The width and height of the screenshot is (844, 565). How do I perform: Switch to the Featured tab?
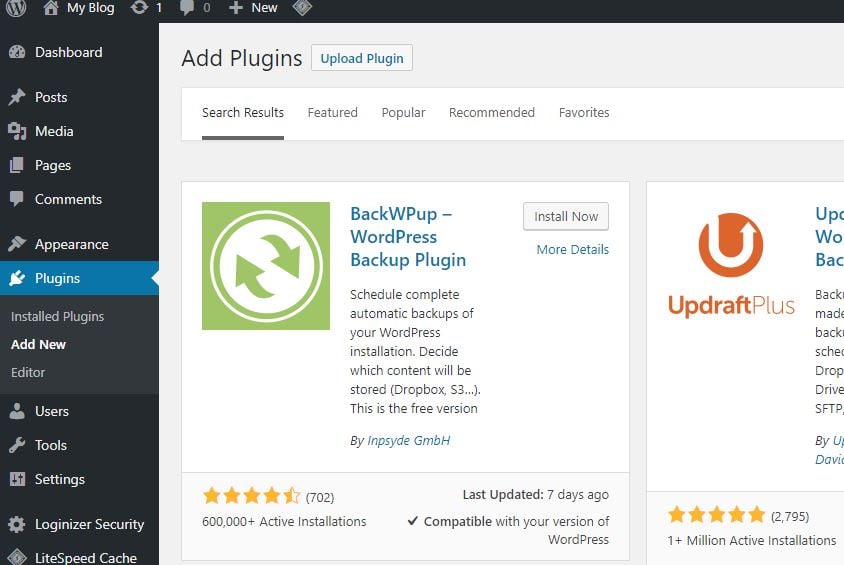(333, 112)
